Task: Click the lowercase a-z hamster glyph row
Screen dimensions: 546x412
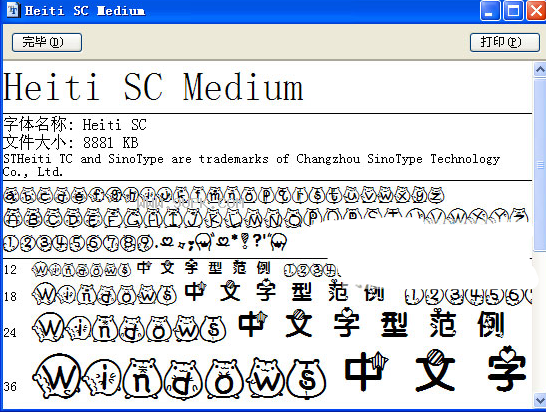Action: click(x=224, y=195)
